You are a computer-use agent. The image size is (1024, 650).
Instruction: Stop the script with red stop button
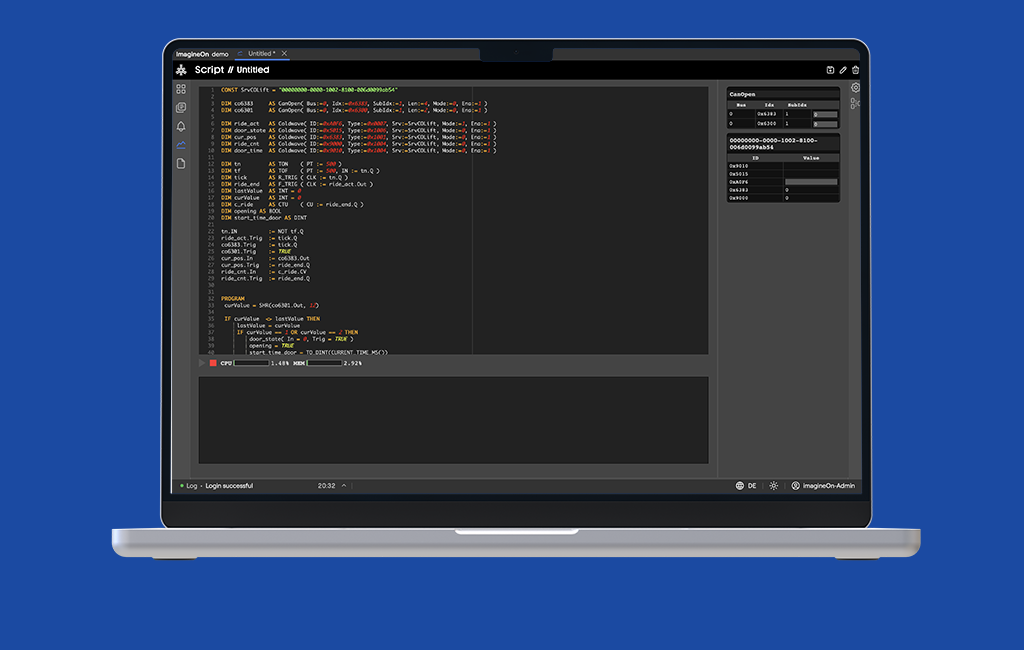point(213,363)
